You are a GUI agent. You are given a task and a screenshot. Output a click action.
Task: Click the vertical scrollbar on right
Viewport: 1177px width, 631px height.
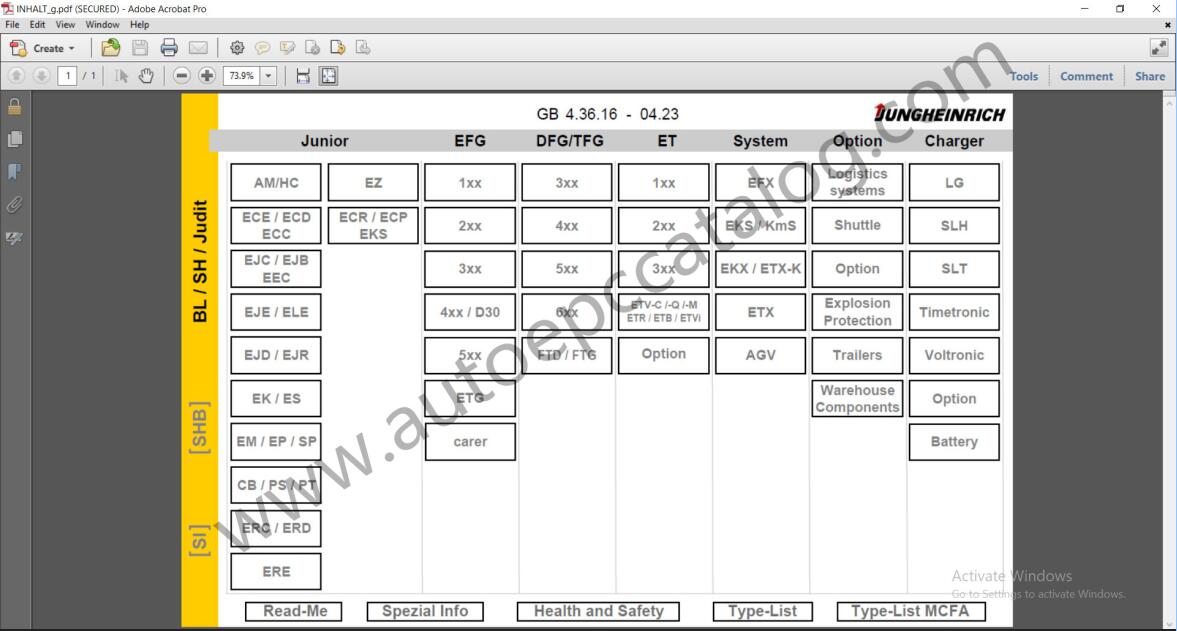click(1169, 360)
